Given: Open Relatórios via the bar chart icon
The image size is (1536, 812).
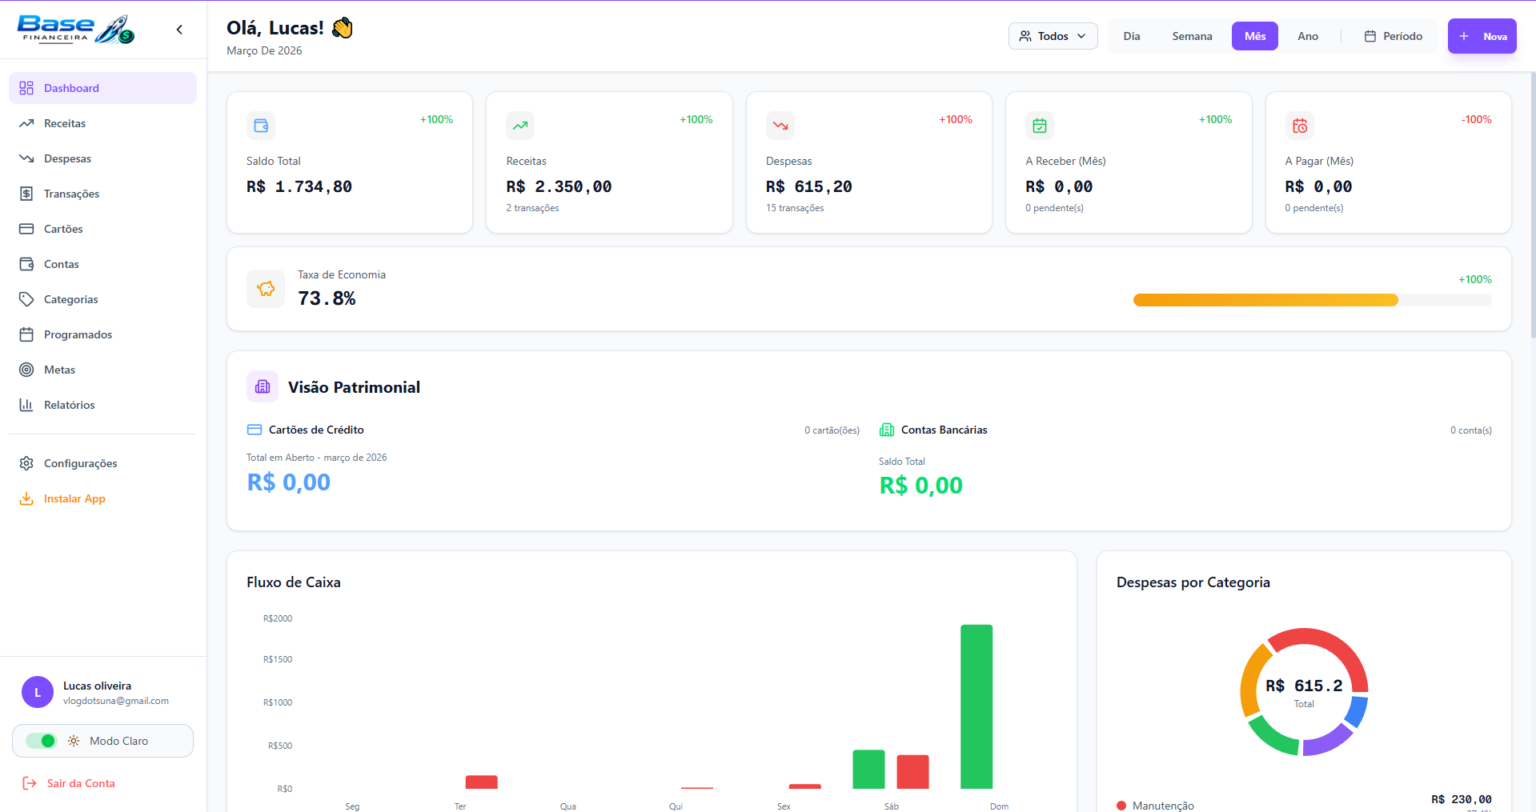Looking at the screenshot, I should click(x=27, y=405).
